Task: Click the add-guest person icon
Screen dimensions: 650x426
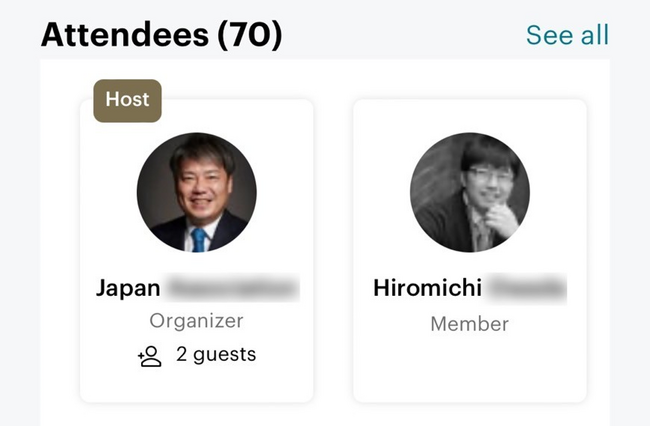Action: [150, 355]
